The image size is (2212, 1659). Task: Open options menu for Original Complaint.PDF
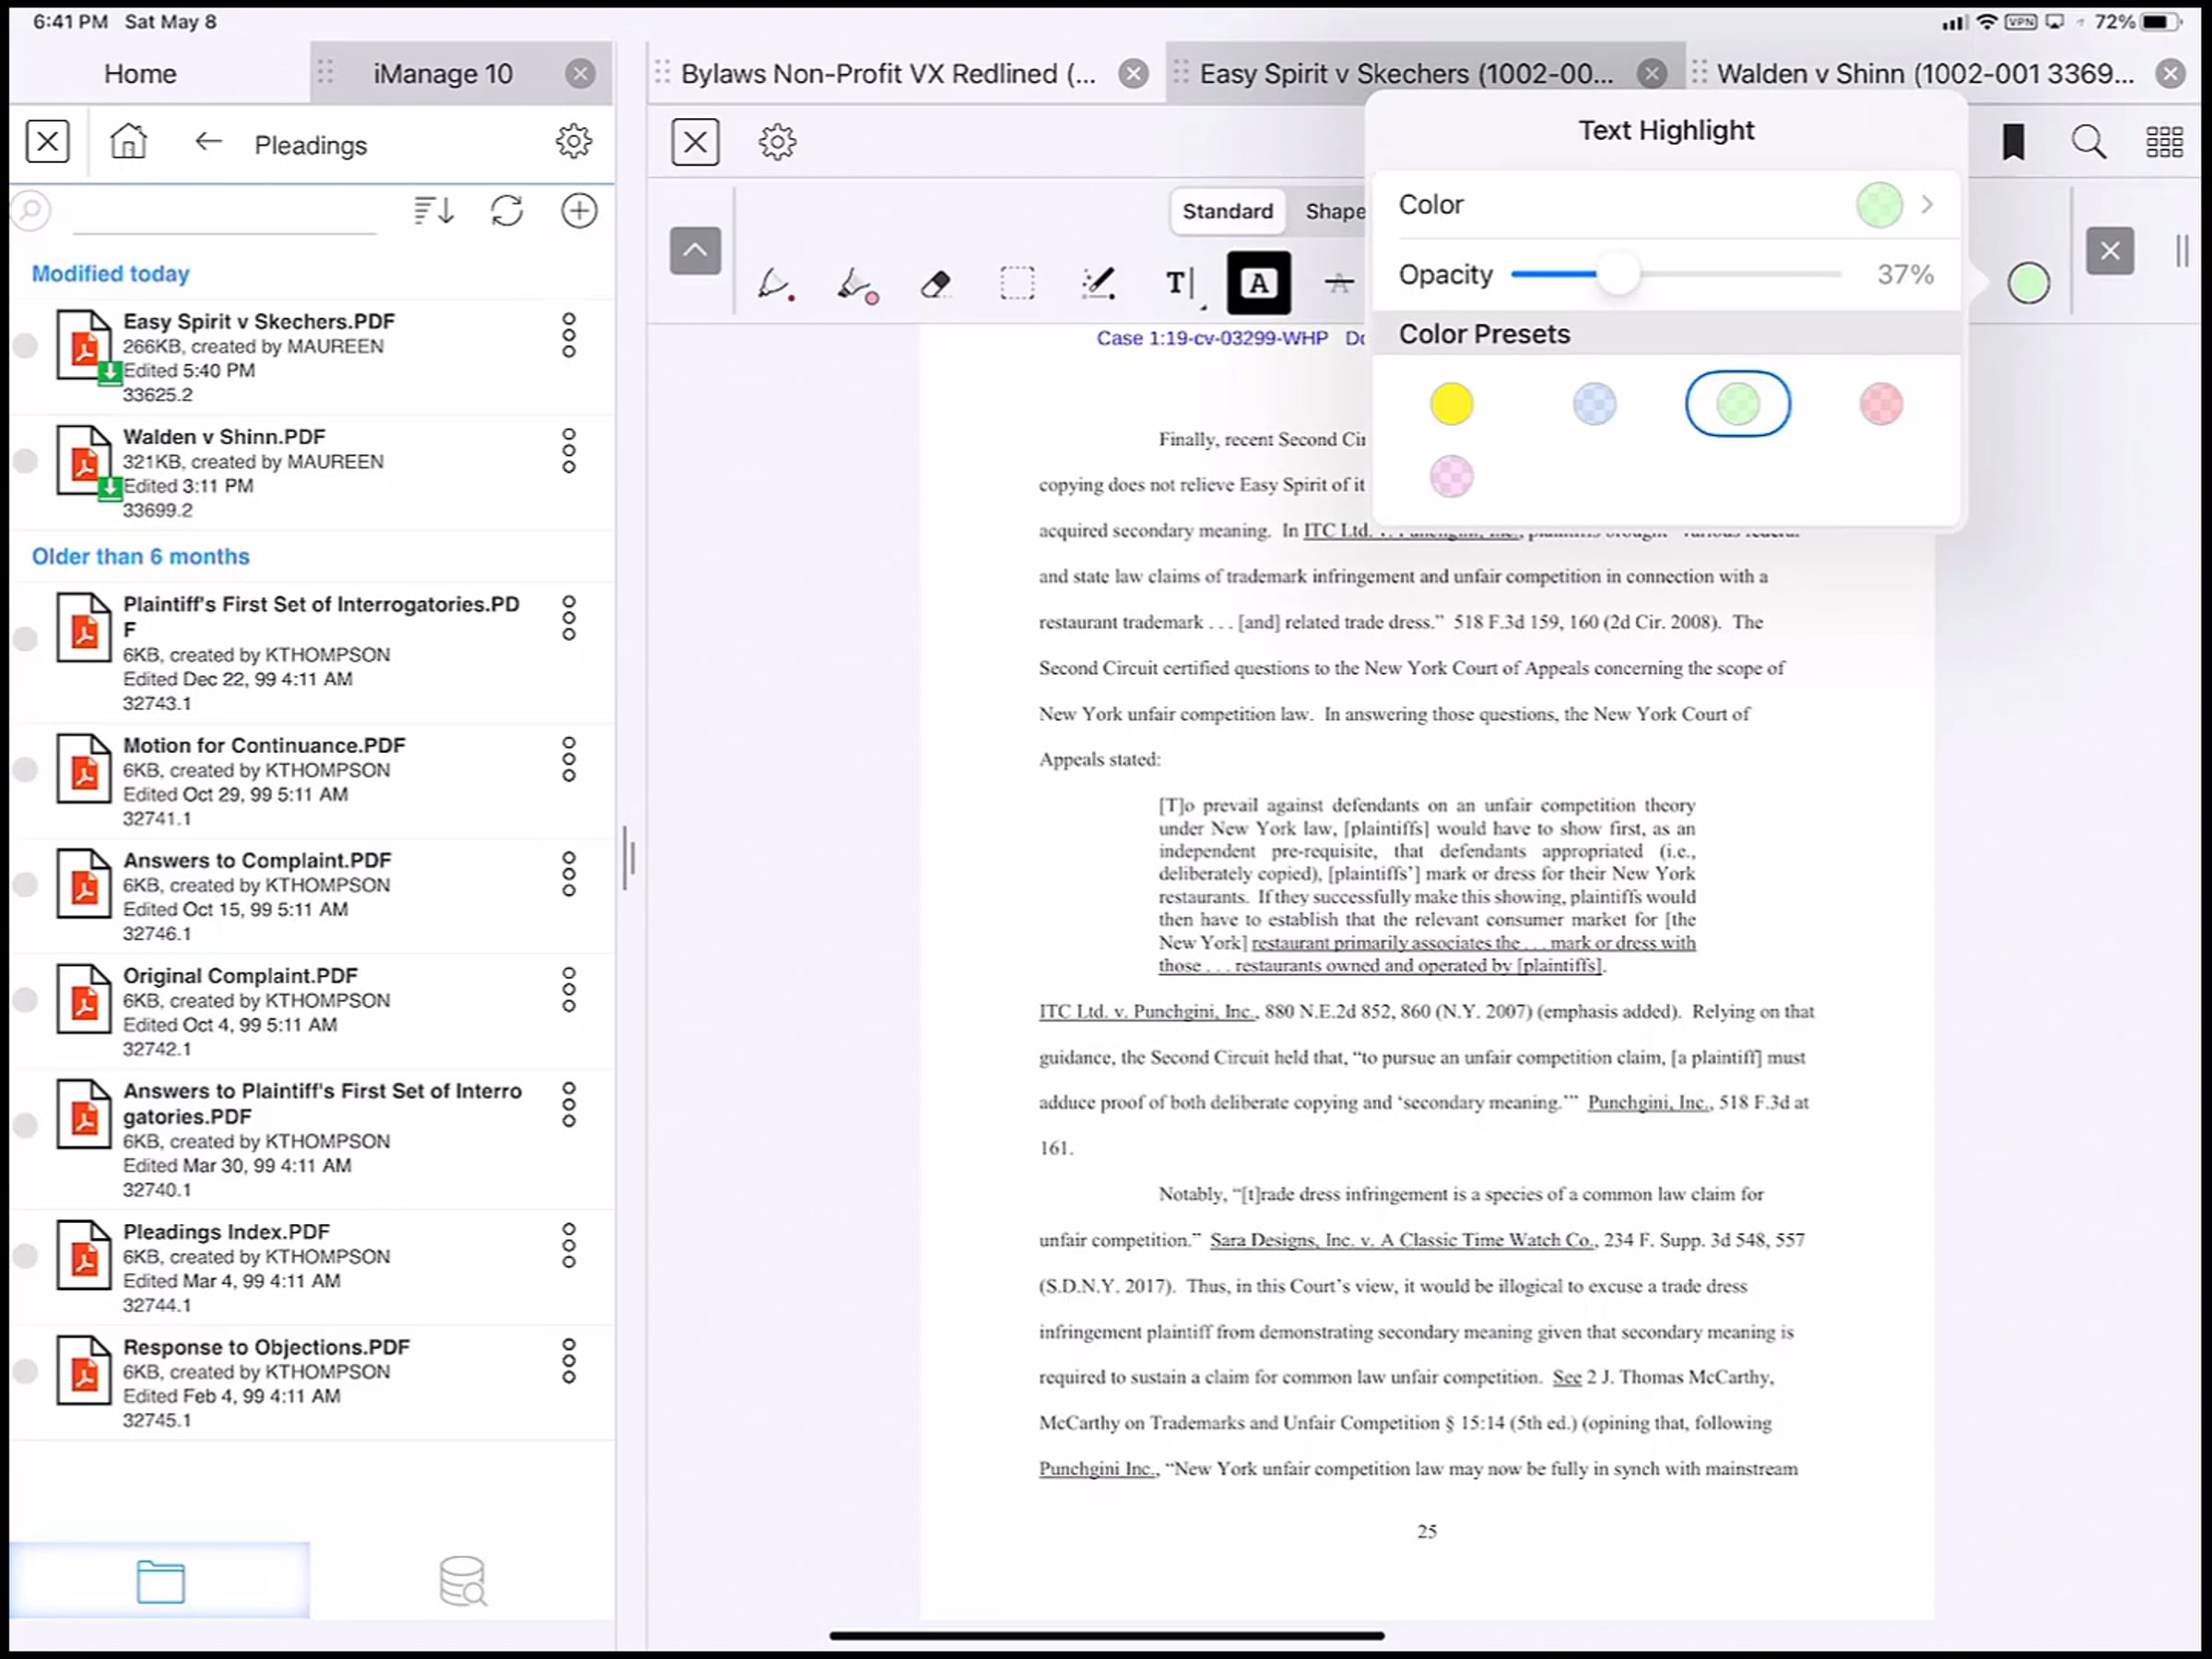(x=569, y=989)
